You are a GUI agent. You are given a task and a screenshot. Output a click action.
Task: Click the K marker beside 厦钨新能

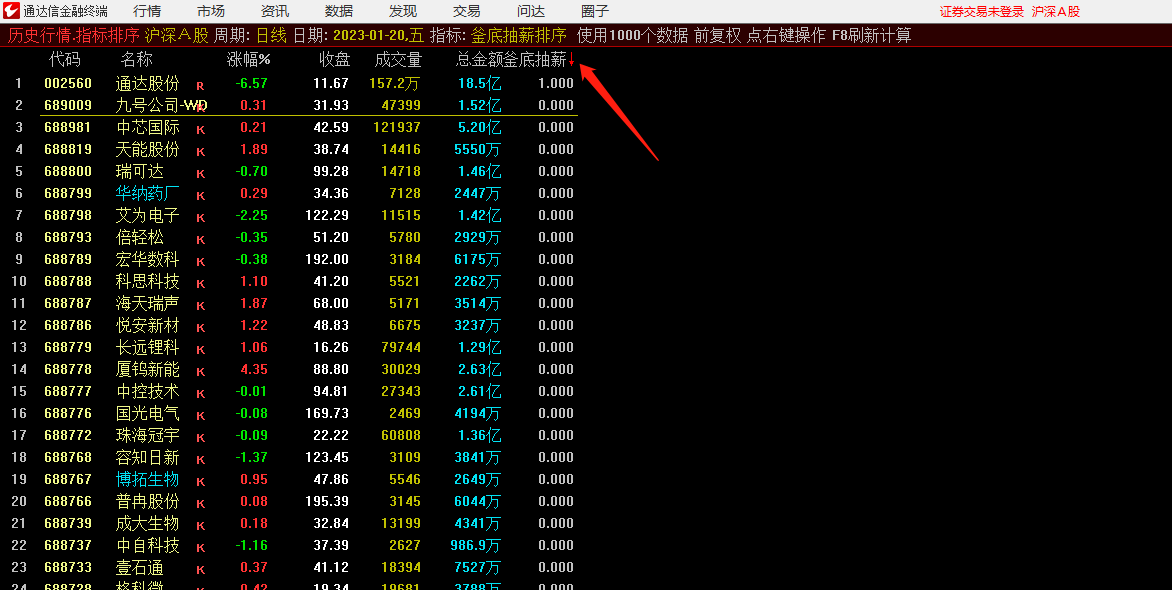[200, 371]
